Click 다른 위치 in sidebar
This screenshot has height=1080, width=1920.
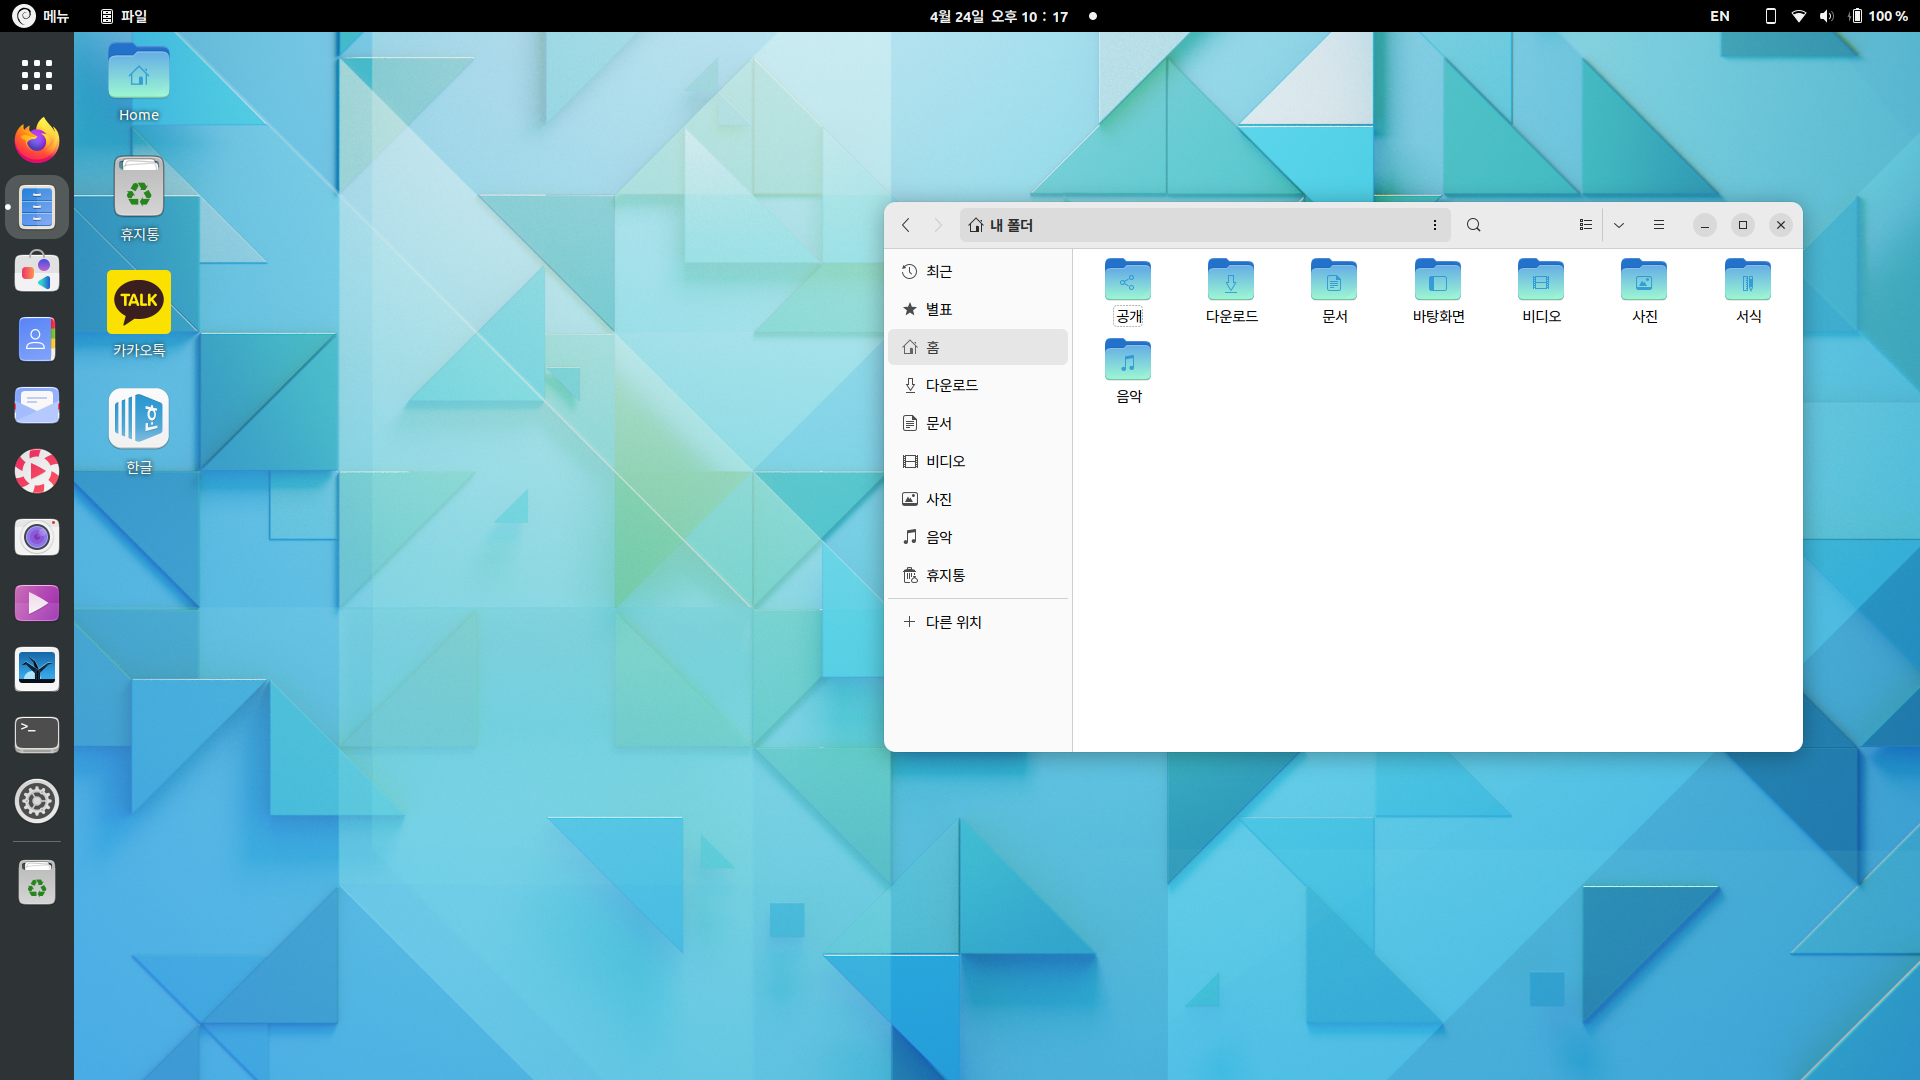click(952, 622)
